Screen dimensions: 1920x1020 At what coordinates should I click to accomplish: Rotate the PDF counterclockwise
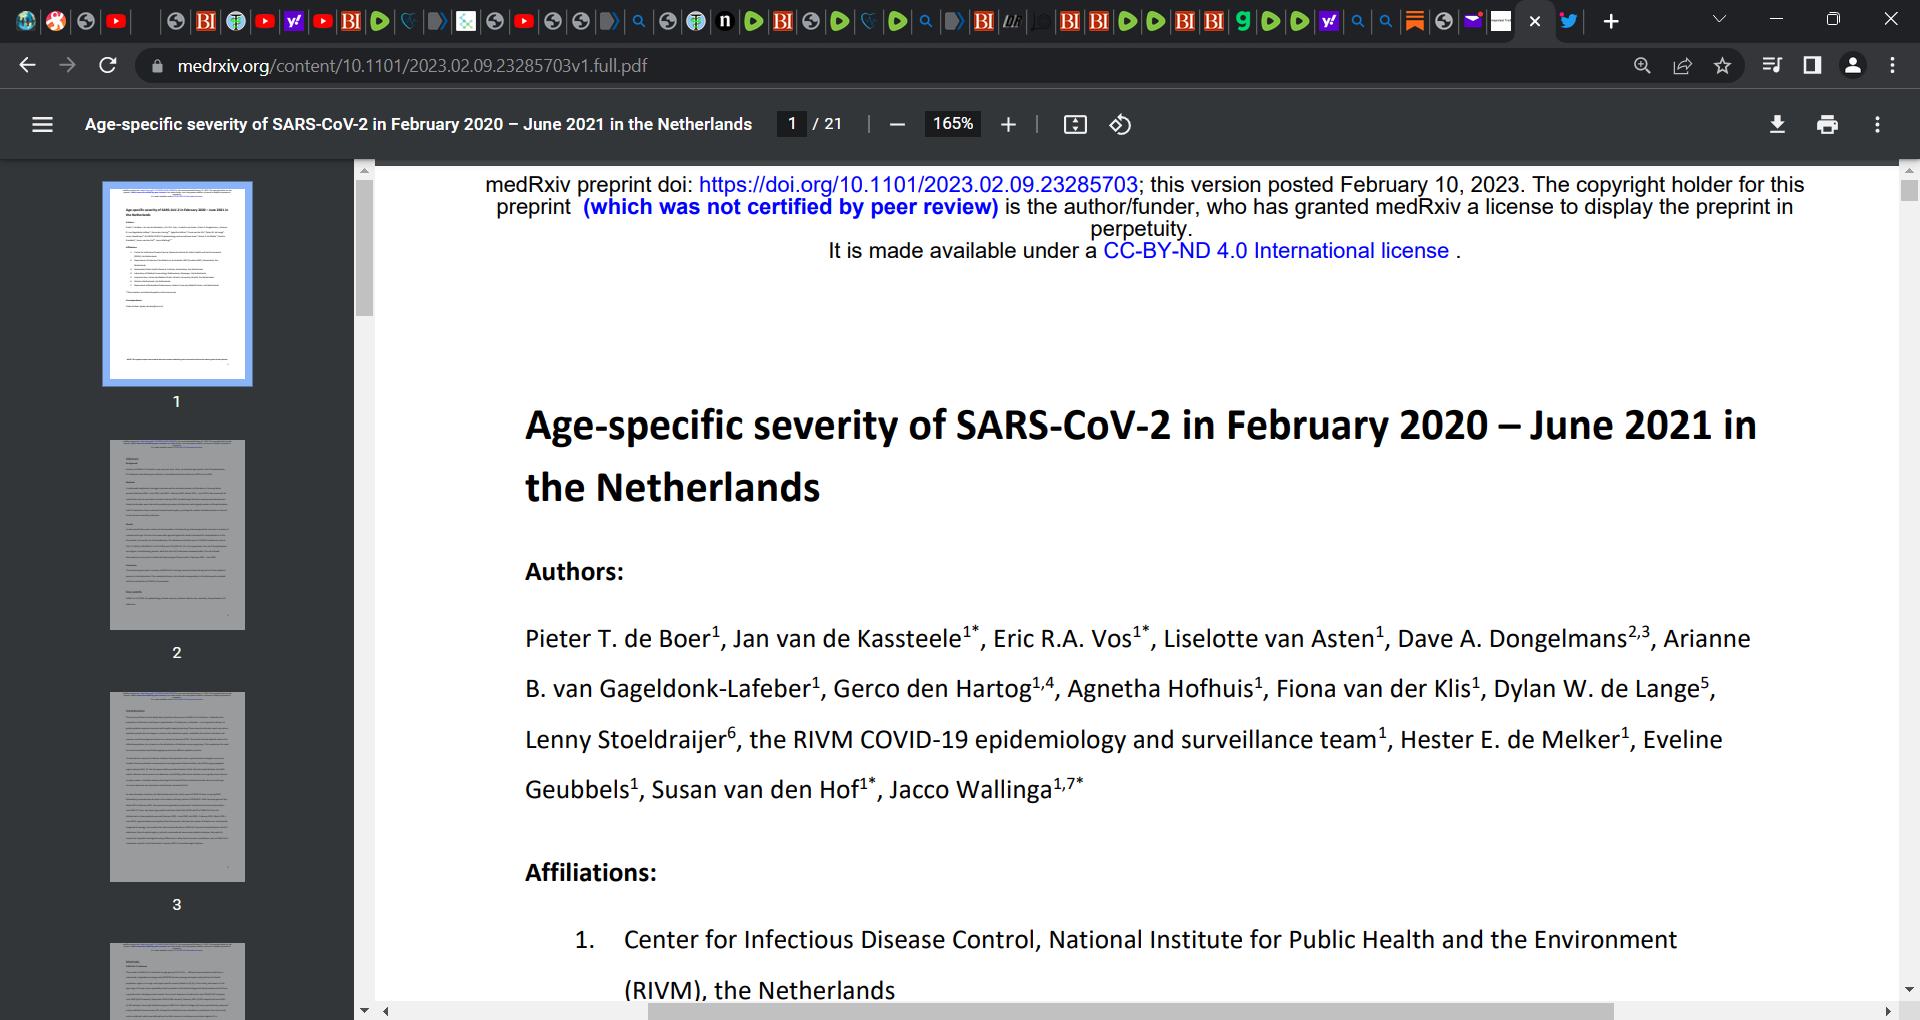[1120, 124]
